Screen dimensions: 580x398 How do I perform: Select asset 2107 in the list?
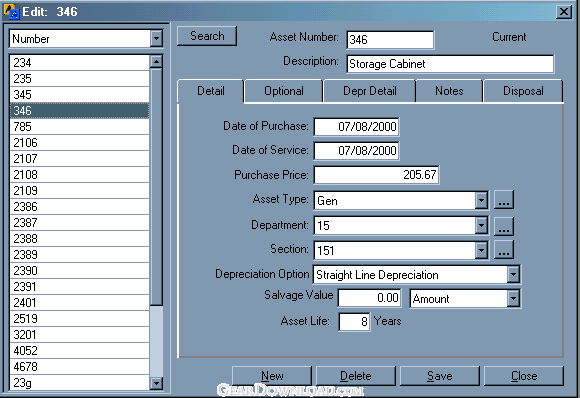79,158
